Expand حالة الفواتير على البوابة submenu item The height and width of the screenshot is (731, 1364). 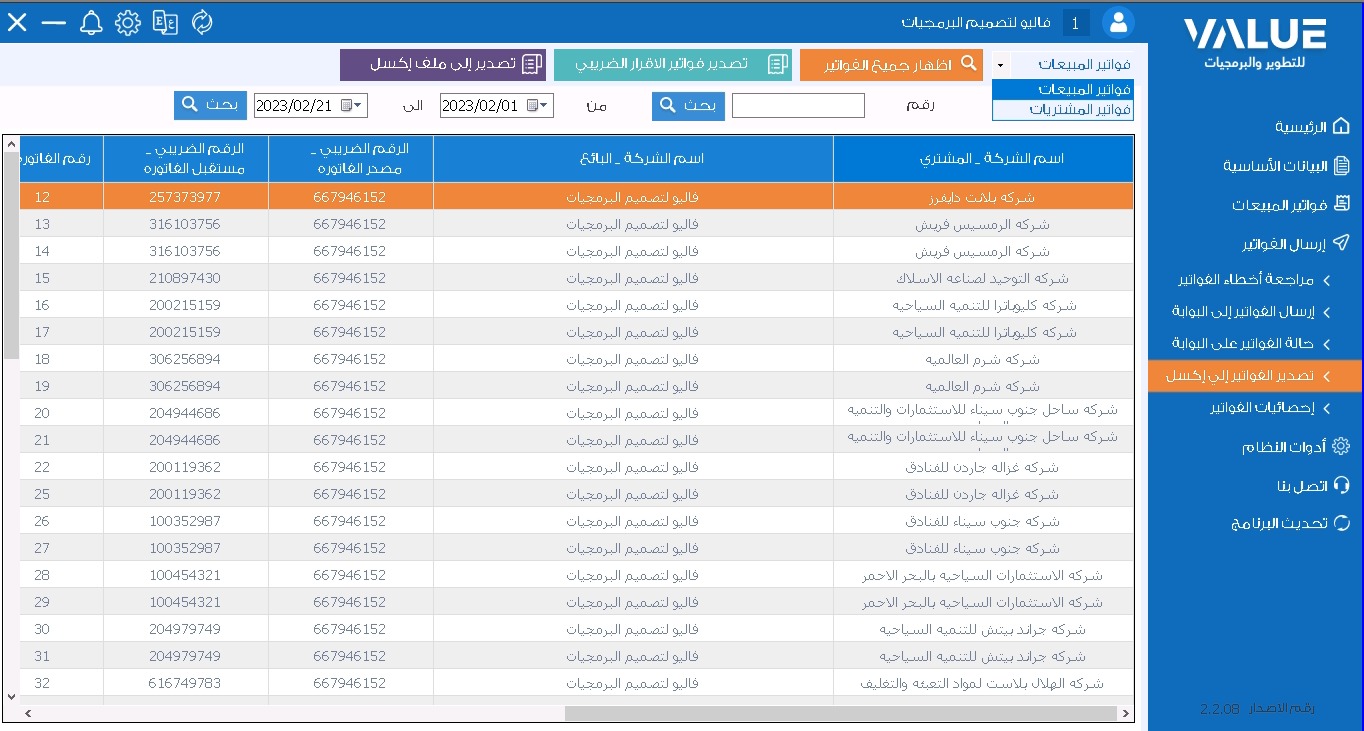(x=1326, y=344)
